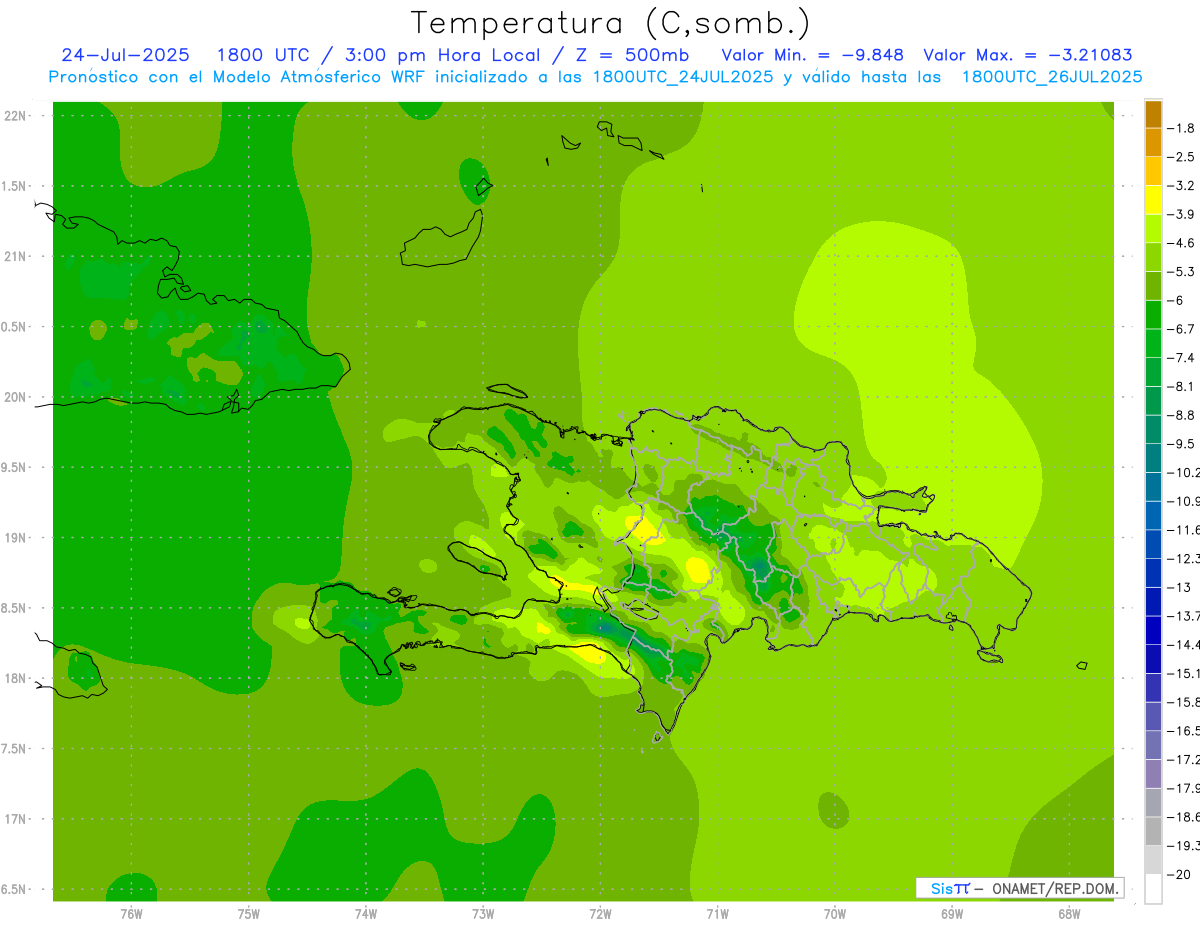
Task: Click the '-13' colorbar value
Action: [x=1181, y=587]
